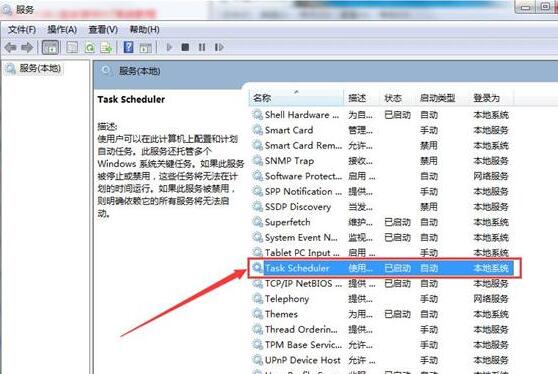Screen dimensions: 558x374
Task: Click the green Refresh toolbar icon
Action: 90,47
